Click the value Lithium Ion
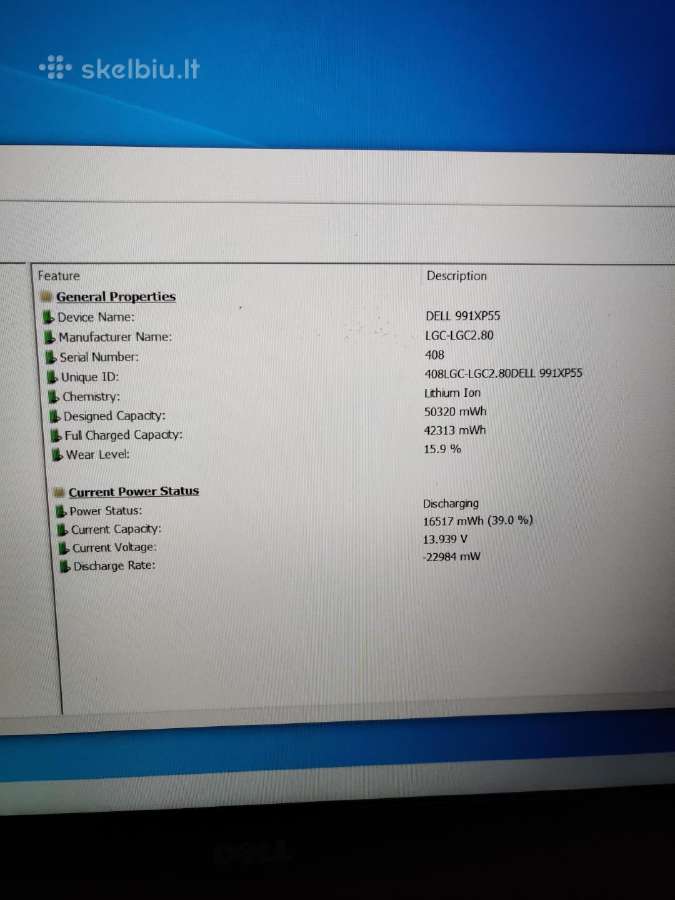 tap(452, 393)
